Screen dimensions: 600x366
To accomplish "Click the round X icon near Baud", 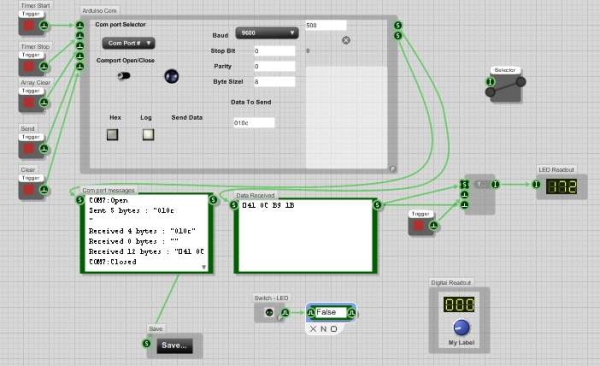I will coord(346,40).
